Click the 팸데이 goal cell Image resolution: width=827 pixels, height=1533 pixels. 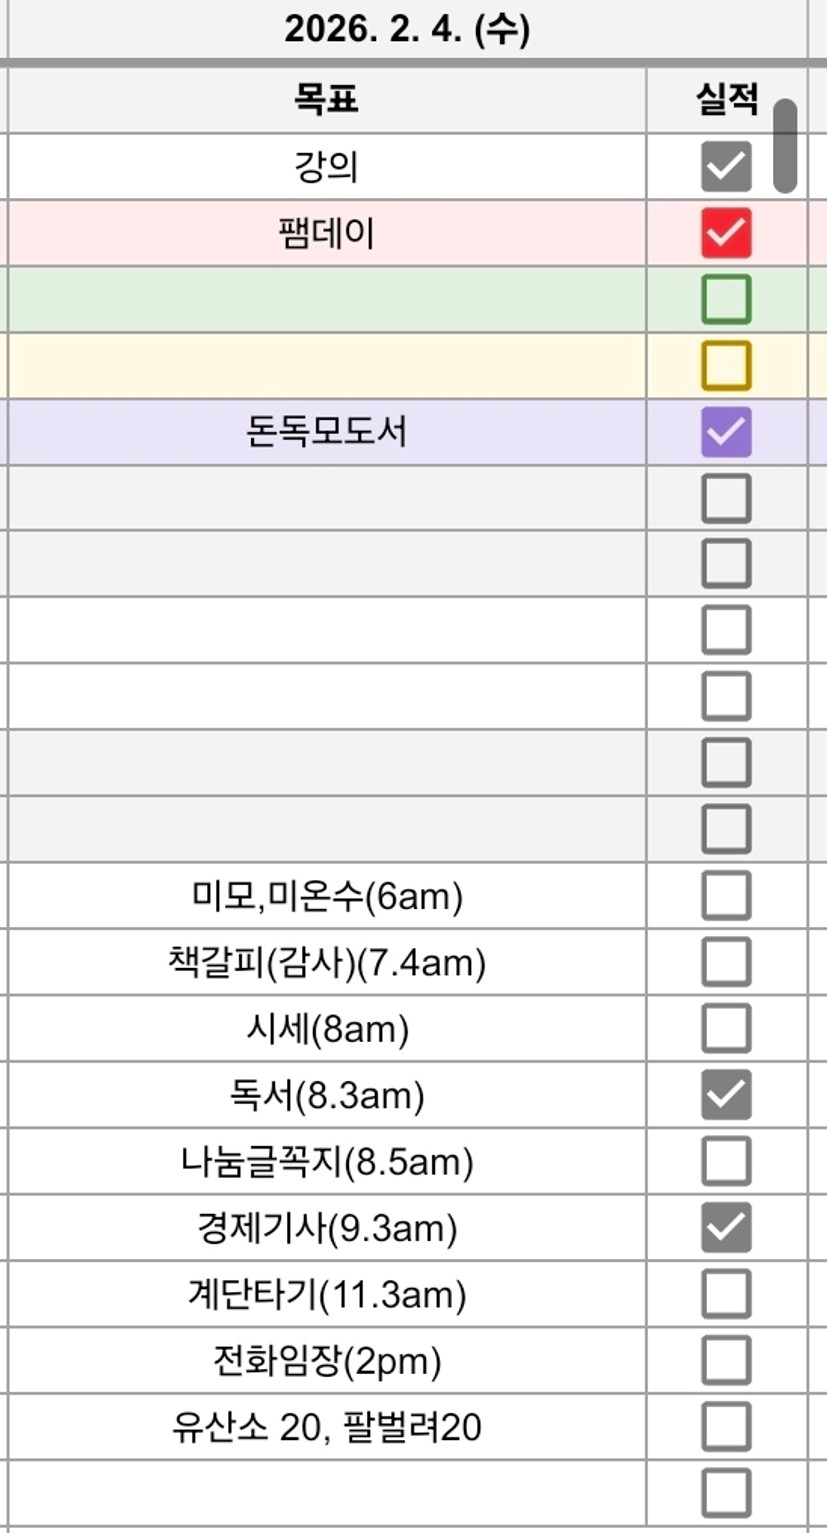point(326,233)
